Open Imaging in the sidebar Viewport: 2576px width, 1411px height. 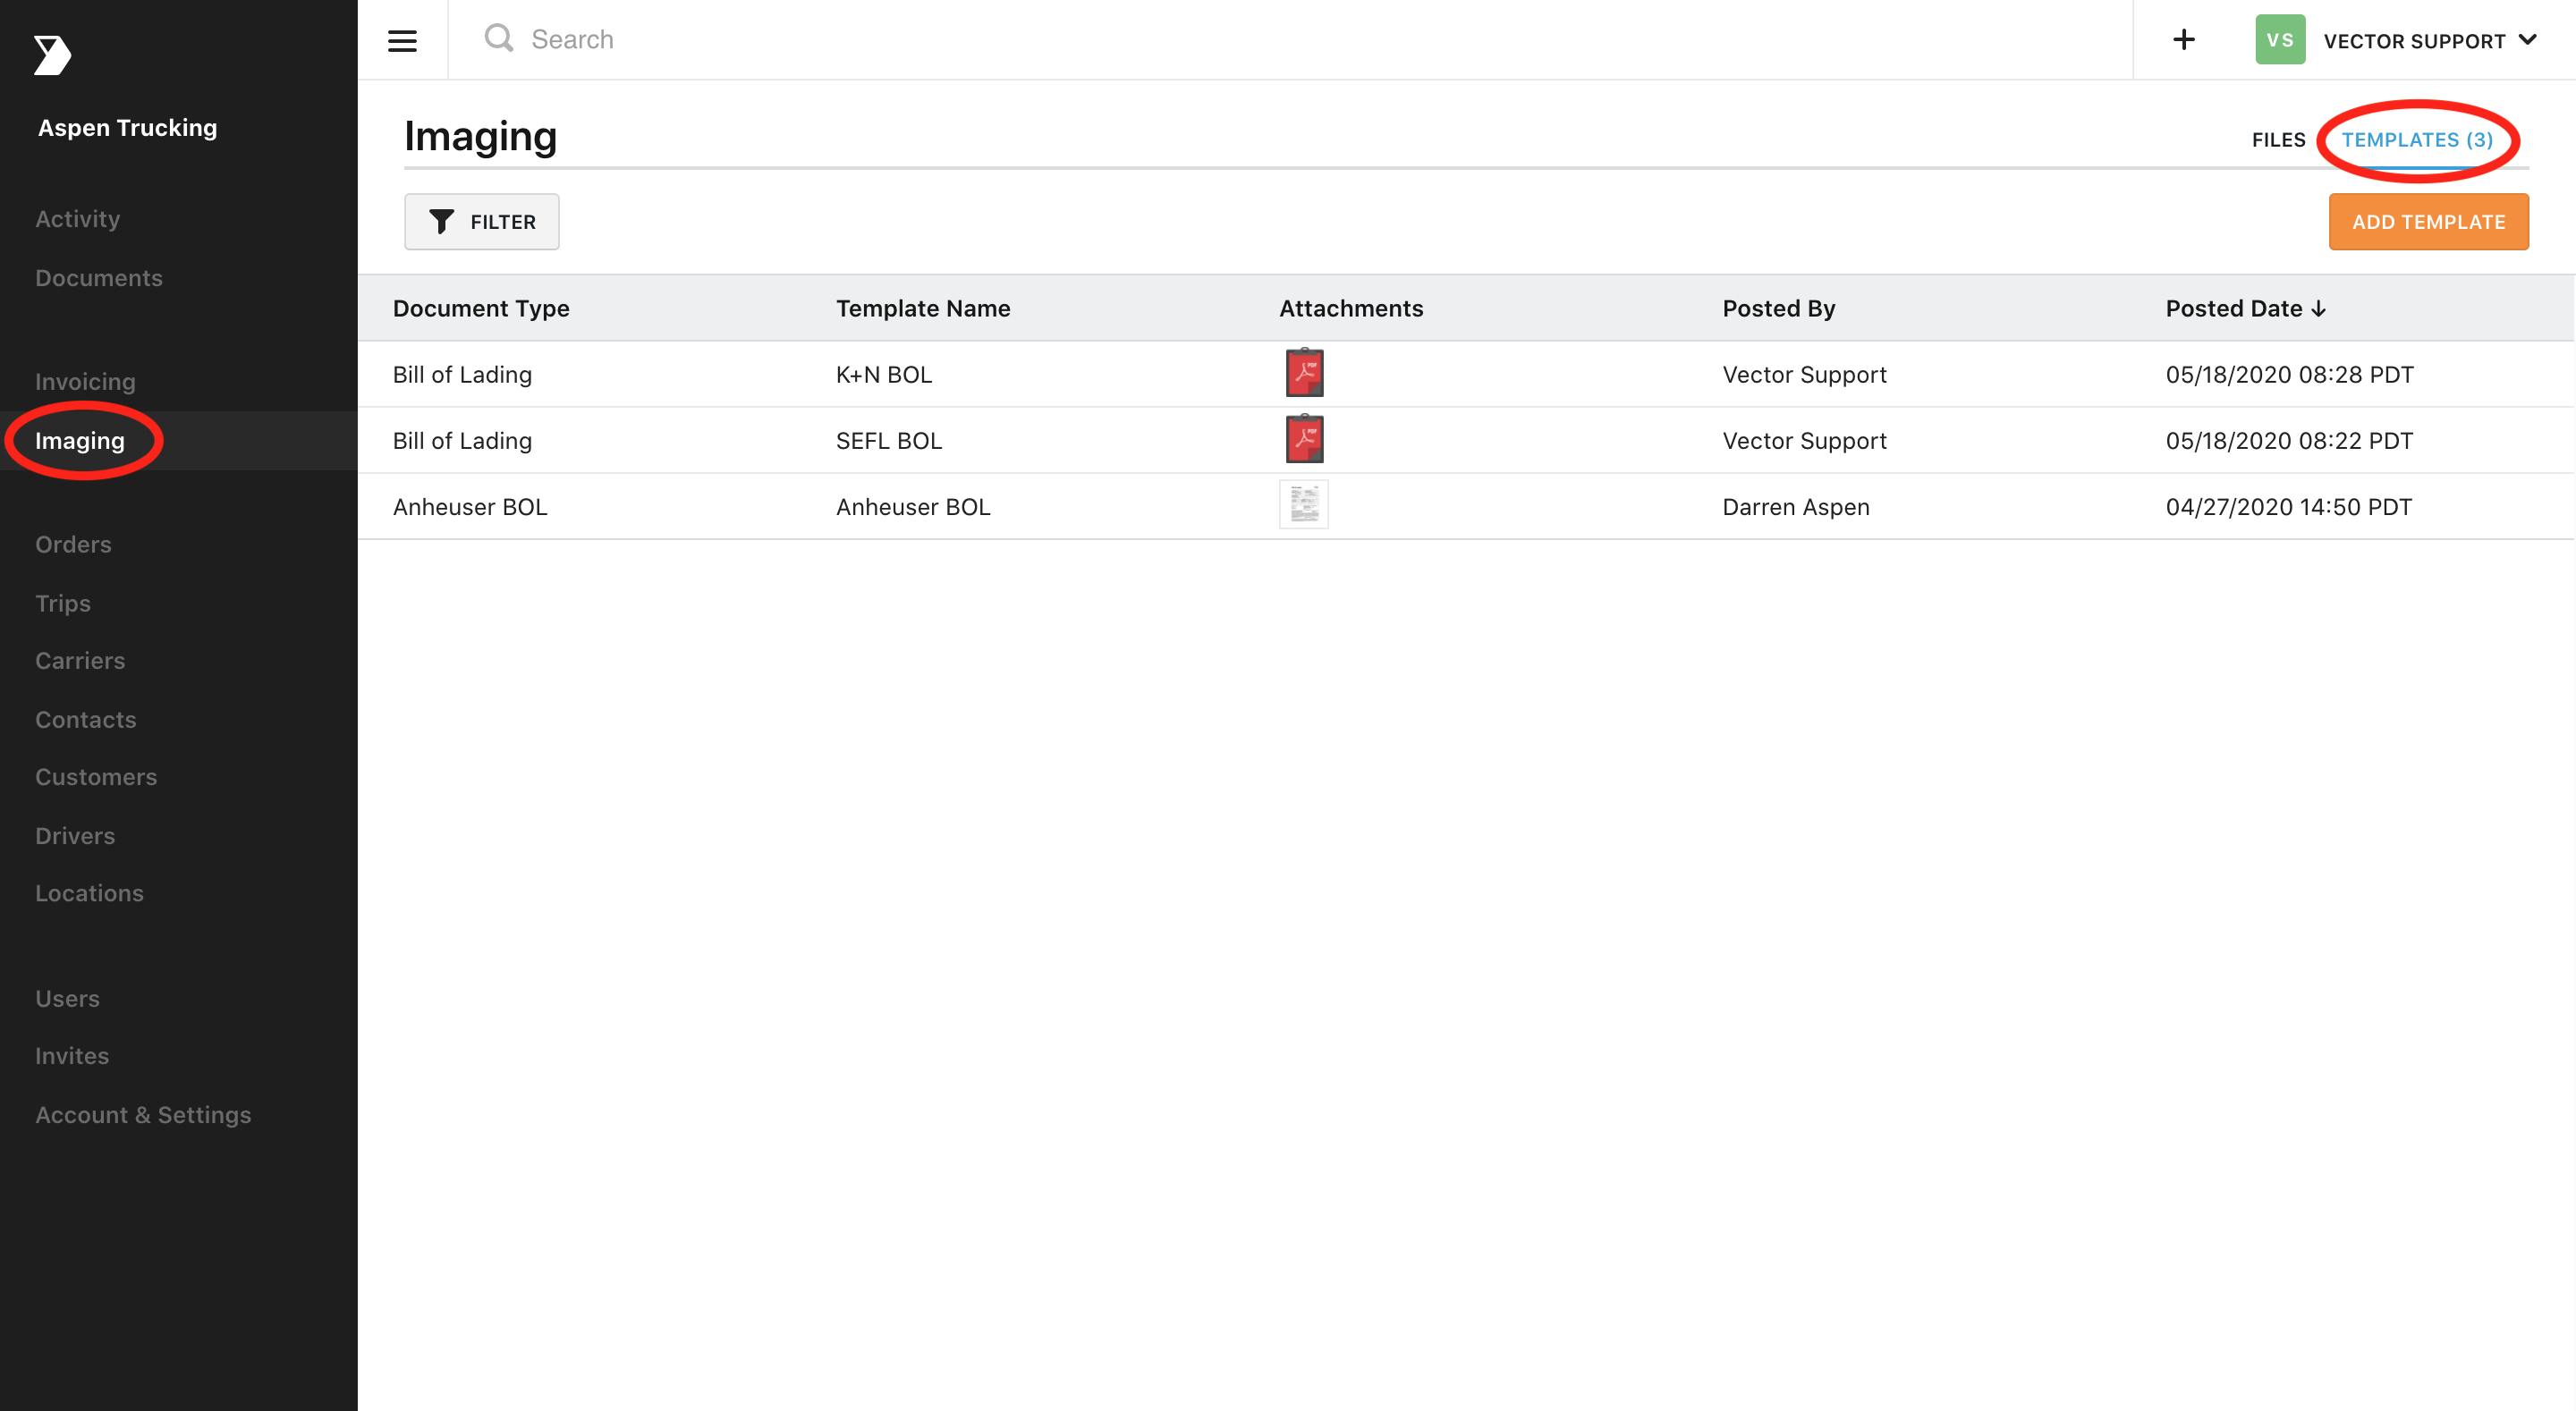80,441
